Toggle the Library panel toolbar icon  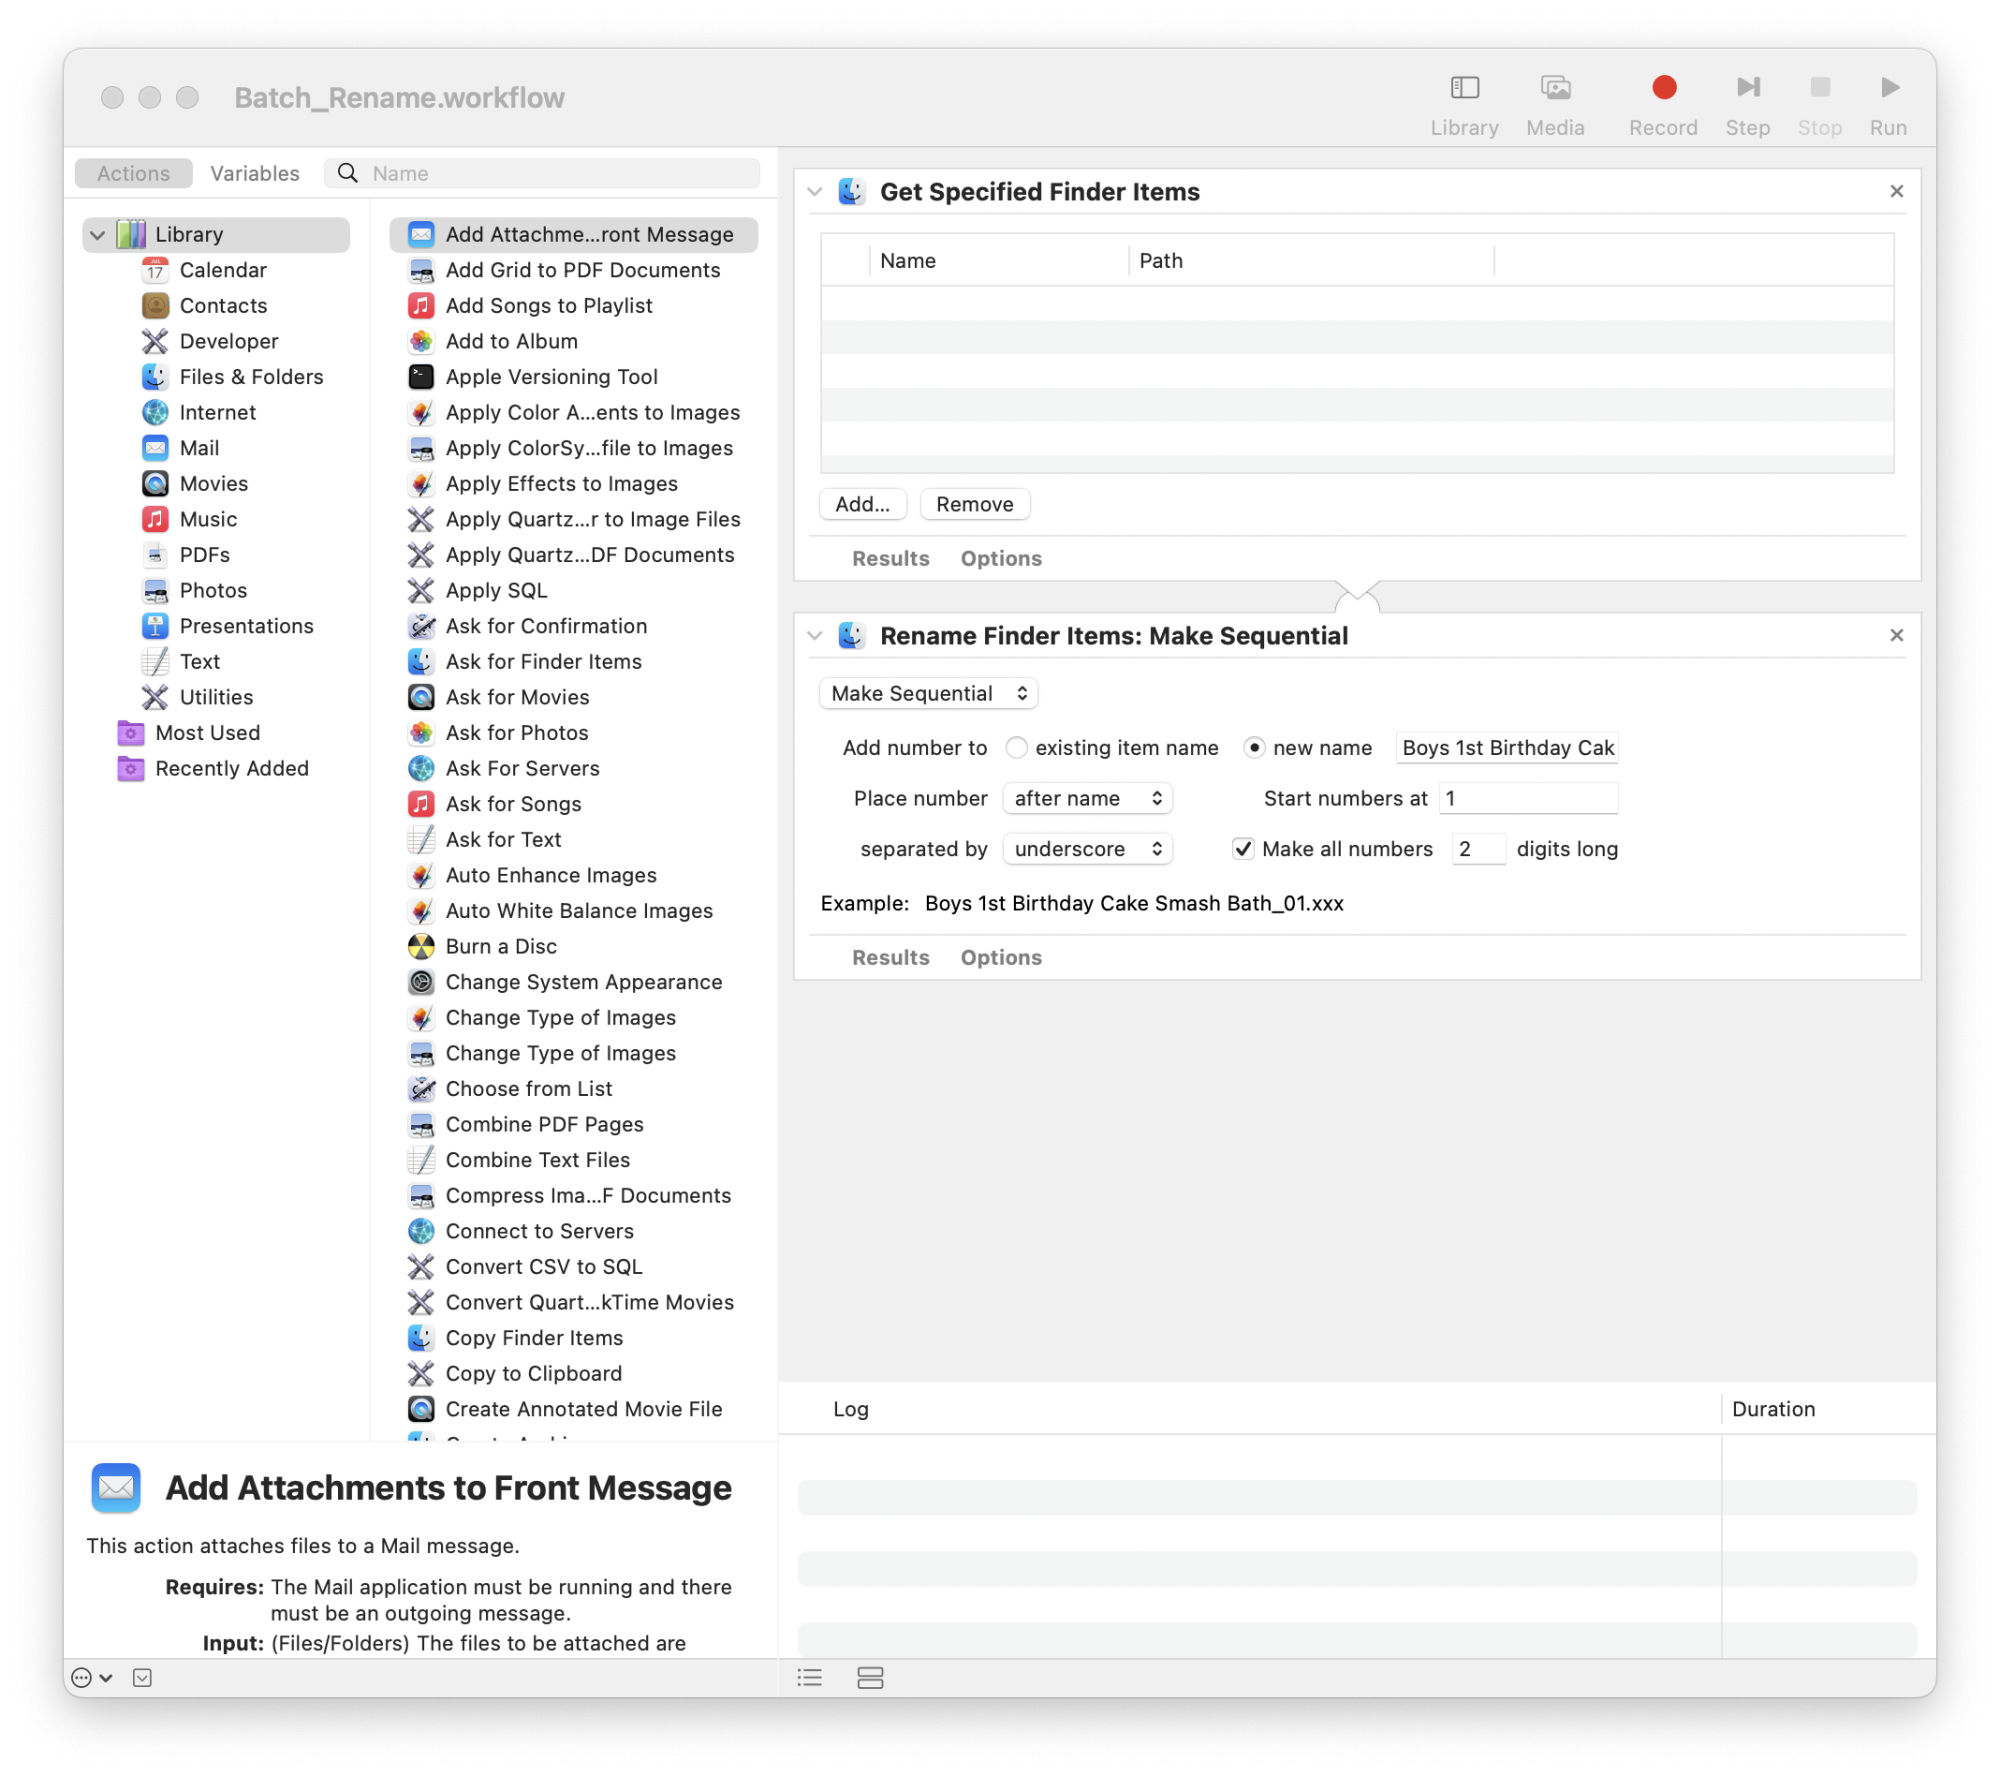click(x=1464, y=89)
